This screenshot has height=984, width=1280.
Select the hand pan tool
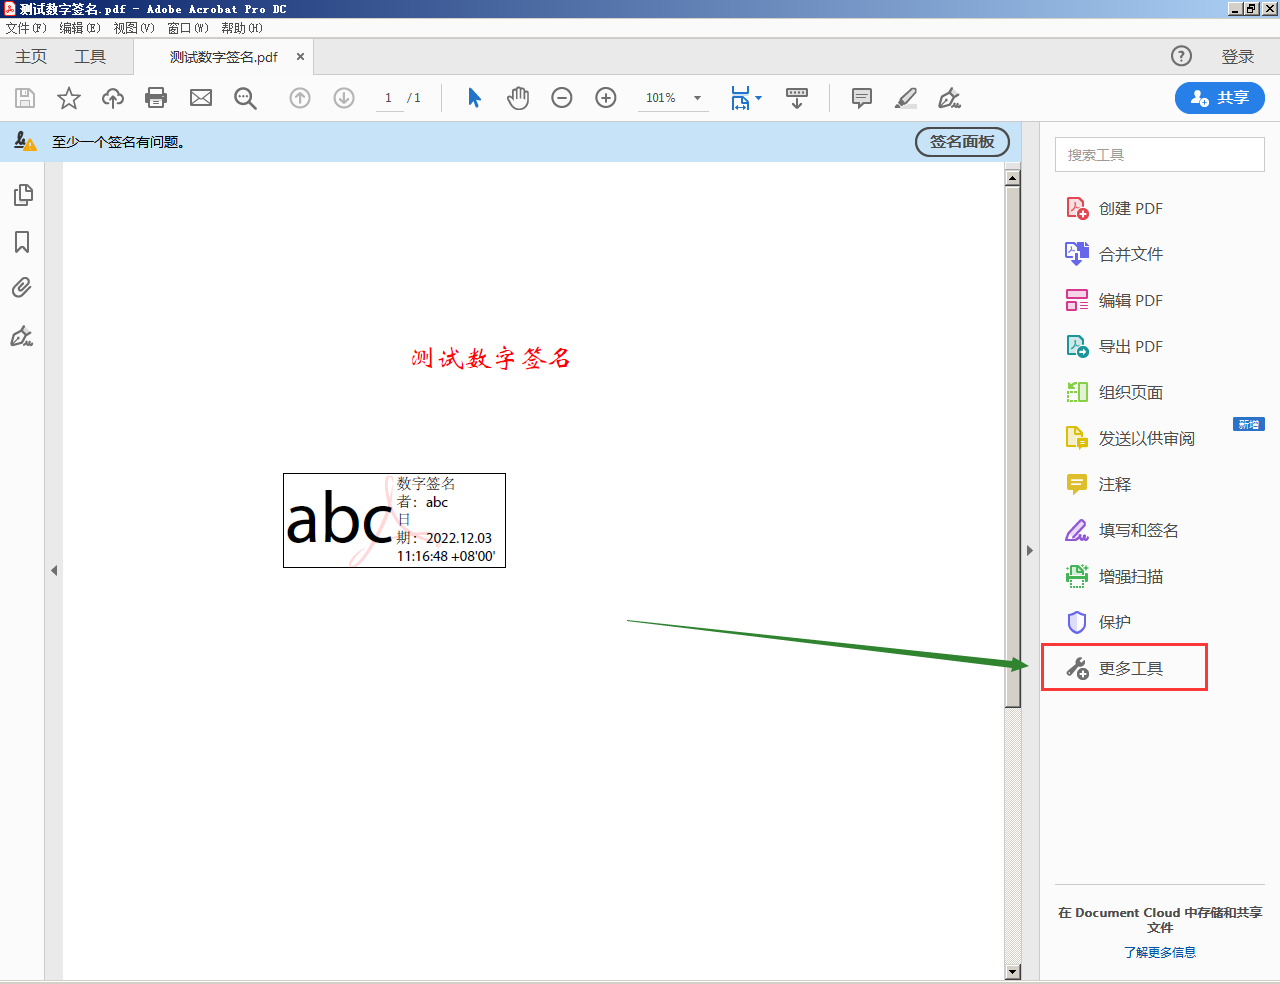518,98
